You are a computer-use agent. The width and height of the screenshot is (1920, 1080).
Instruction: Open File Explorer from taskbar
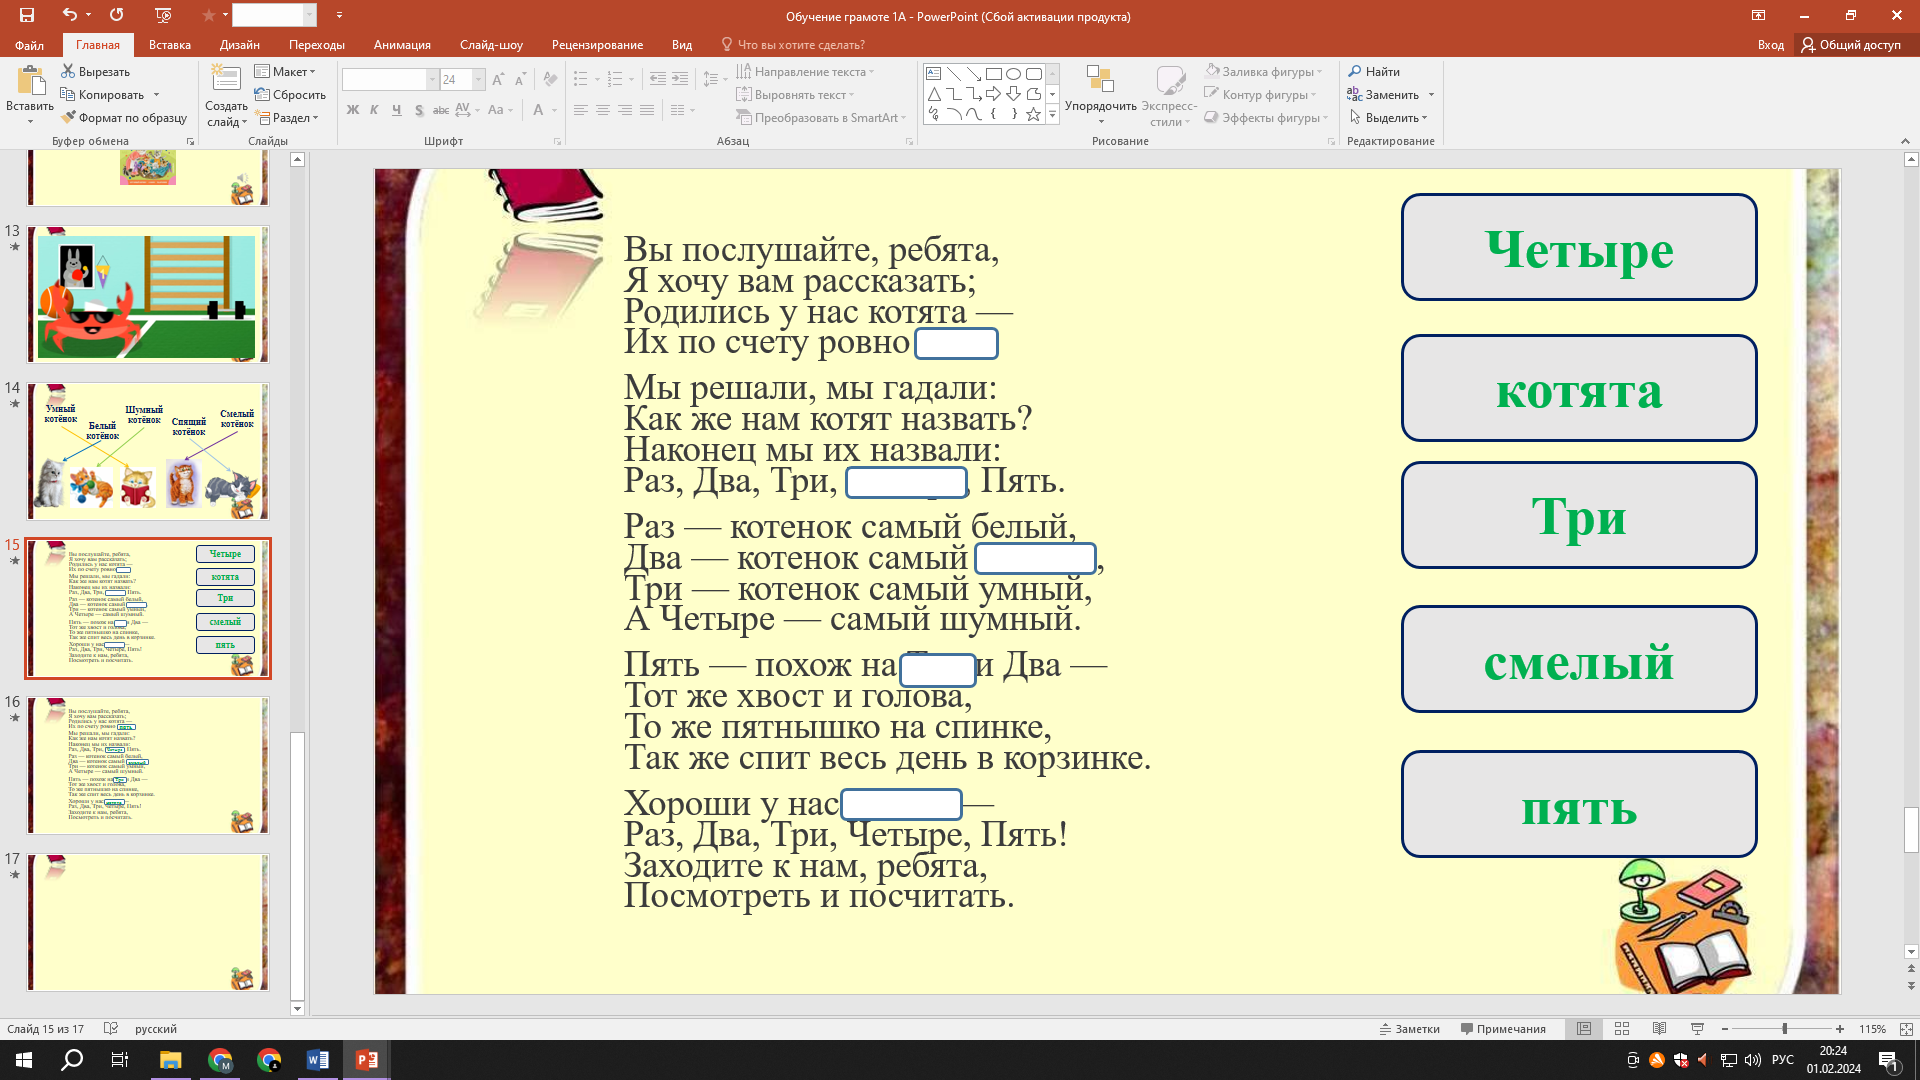click(x=170, y=1060)
